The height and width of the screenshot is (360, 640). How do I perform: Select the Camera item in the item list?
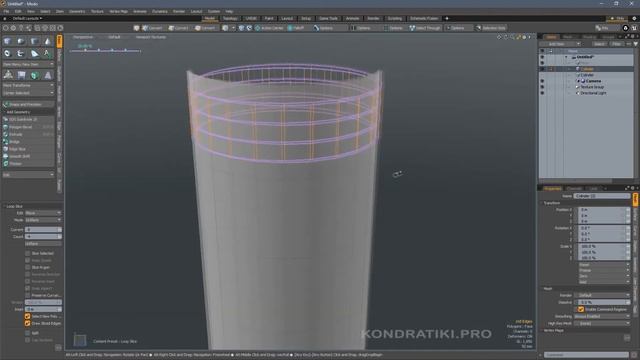point(593,81)
